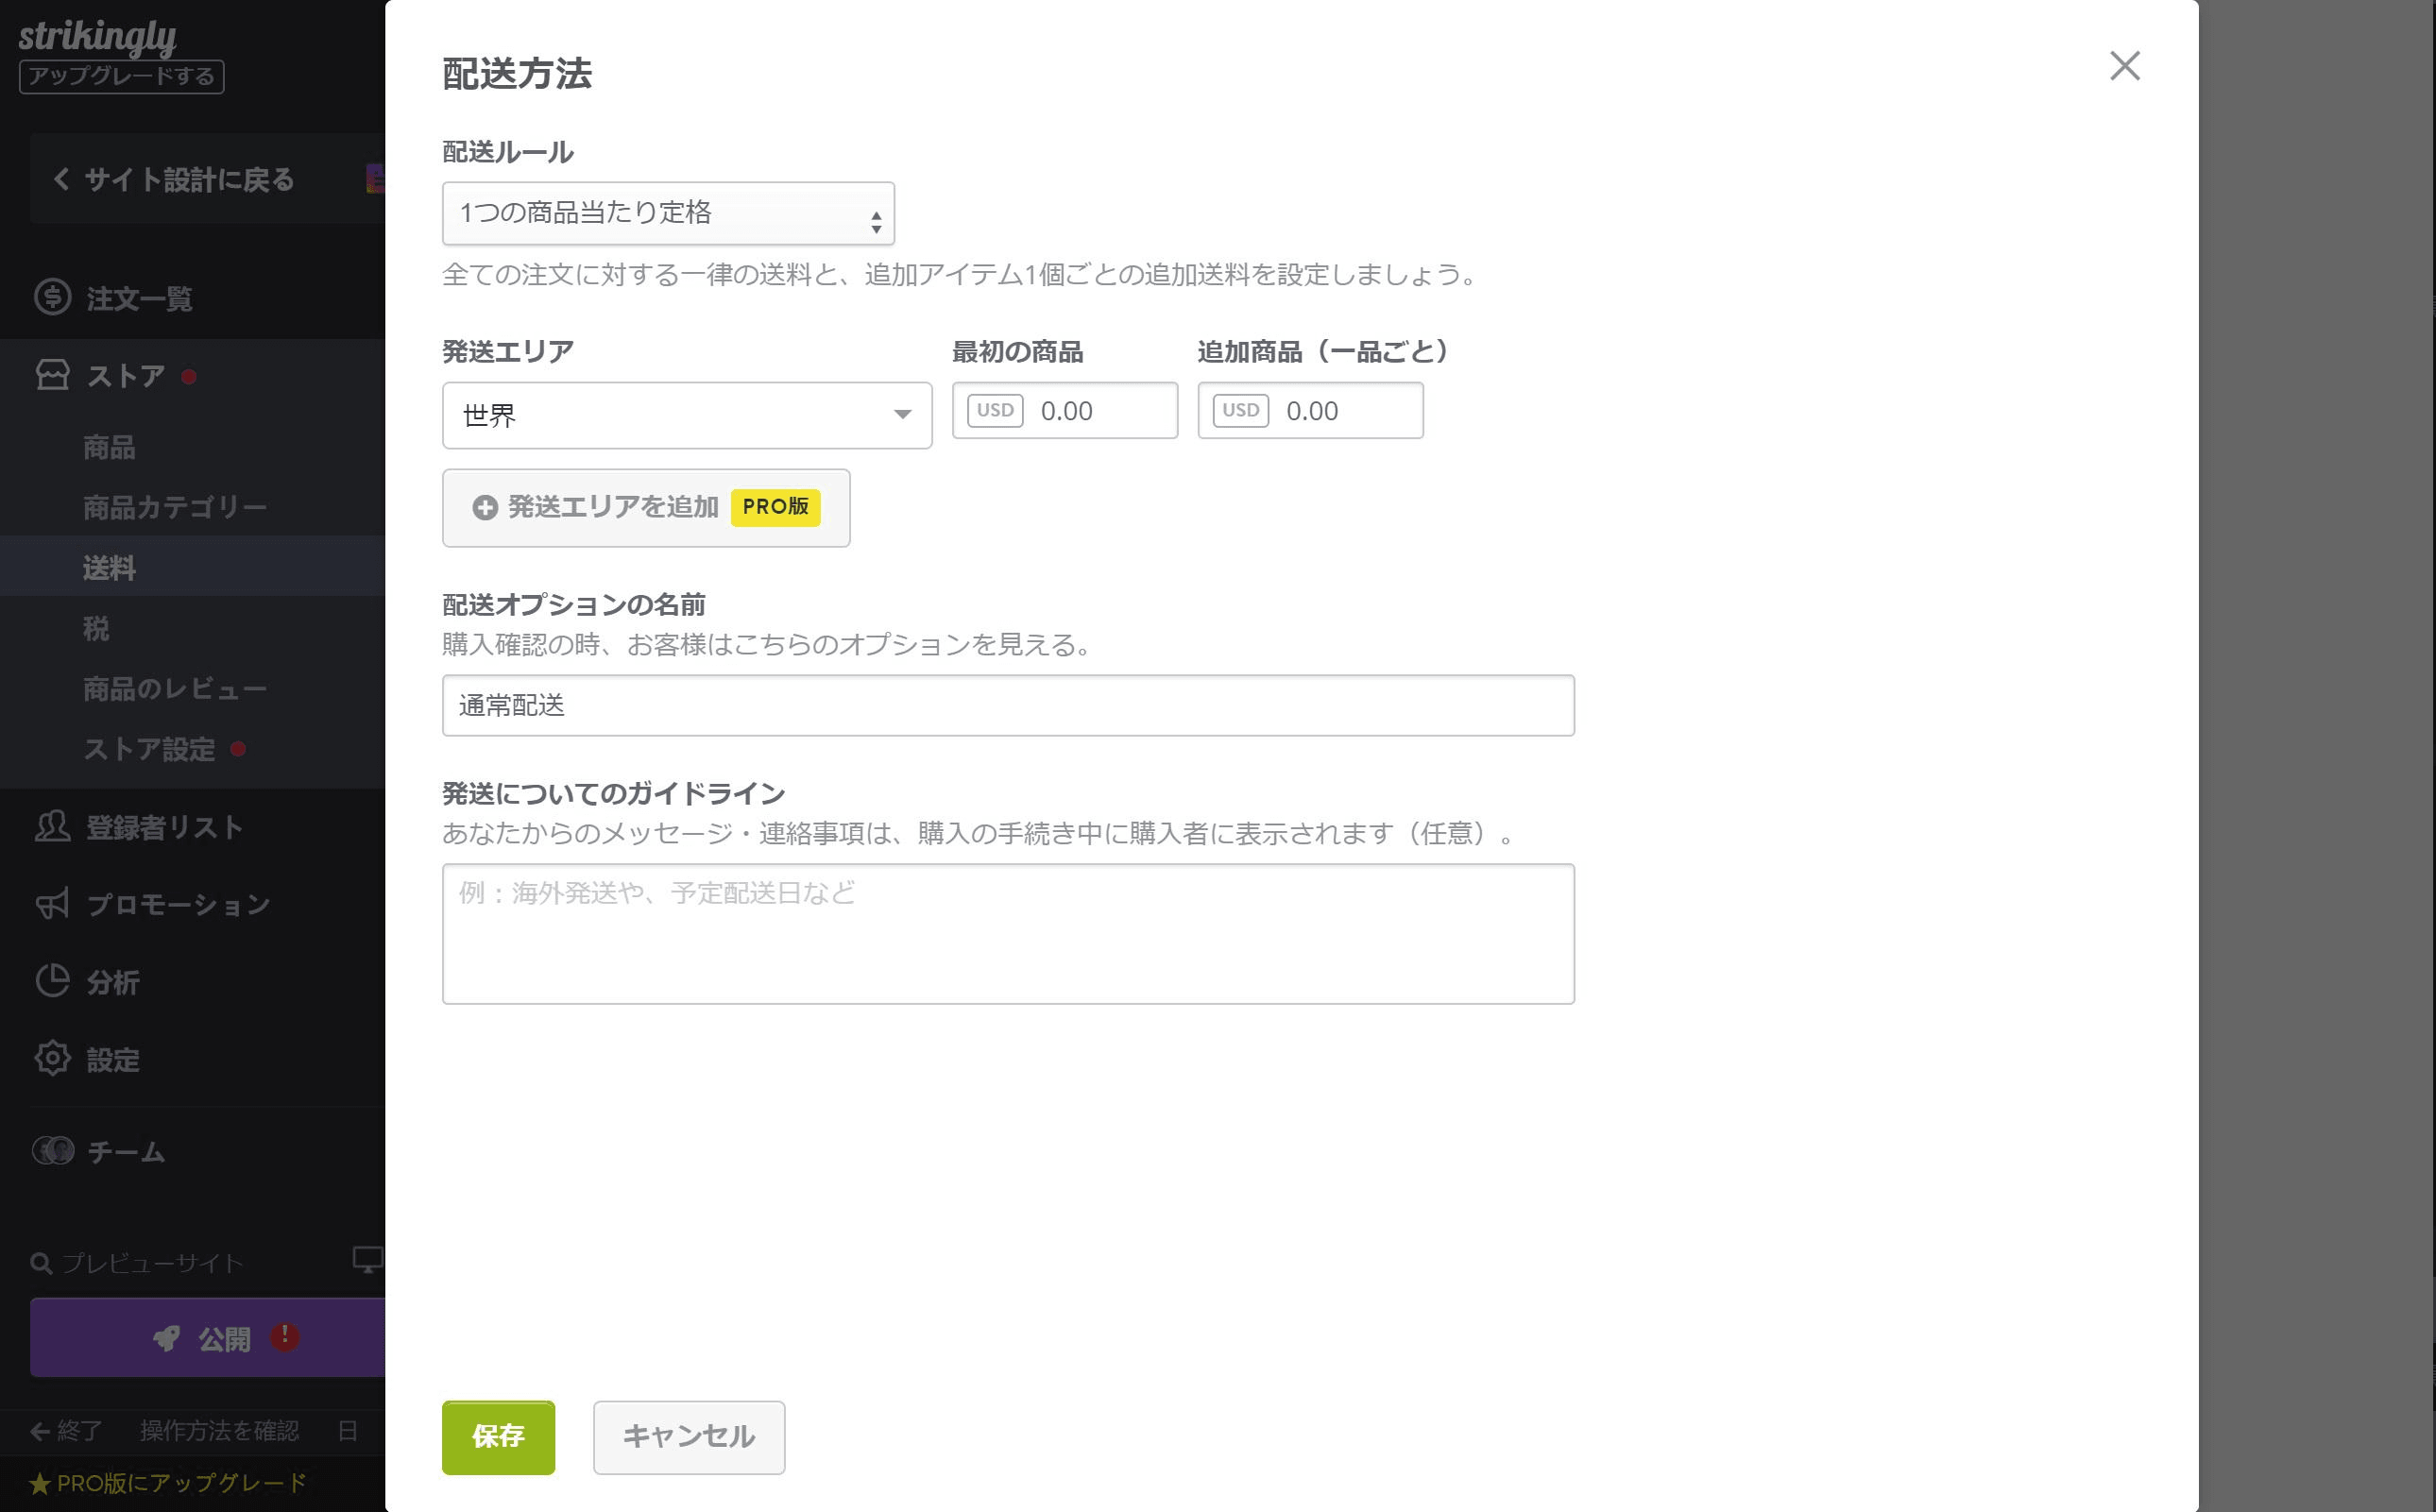
Task: Click the analytics pie chart icon
Action: point(52,981)
